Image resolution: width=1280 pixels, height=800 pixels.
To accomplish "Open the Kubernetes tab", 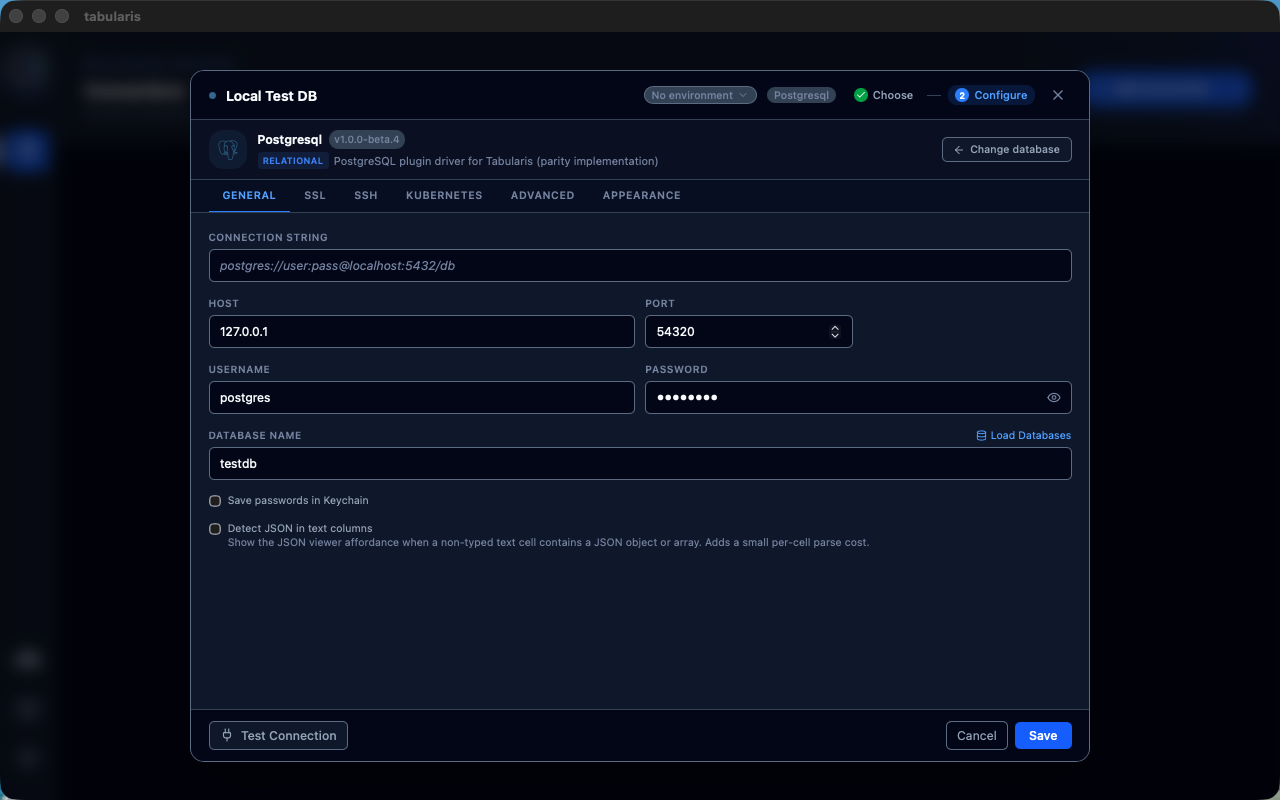I will [444, 196].
